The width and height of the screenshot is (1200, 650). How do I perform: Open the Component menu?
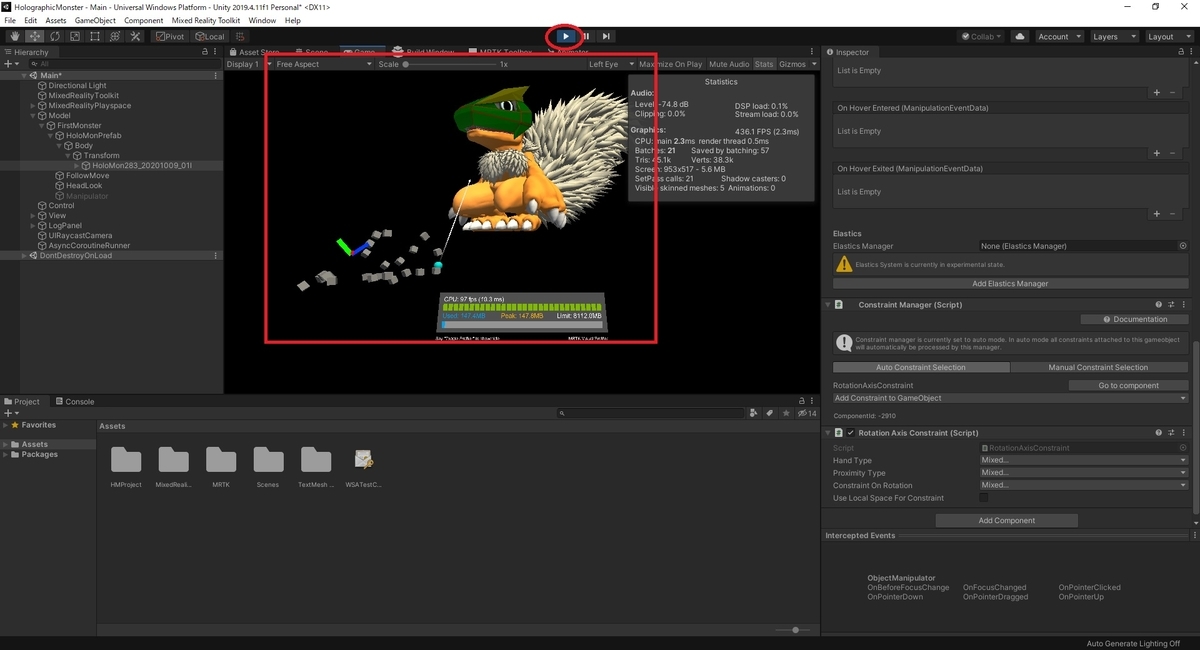tap(144, 20)
